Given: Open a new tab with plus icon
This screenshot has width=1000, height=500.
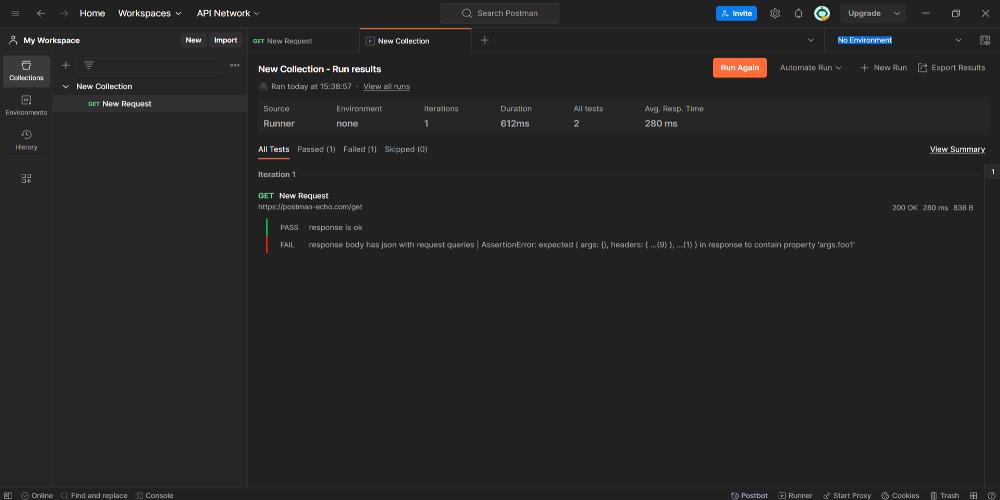Looking at the screenshot, I should pyautogui.click(x=485, y=40).
